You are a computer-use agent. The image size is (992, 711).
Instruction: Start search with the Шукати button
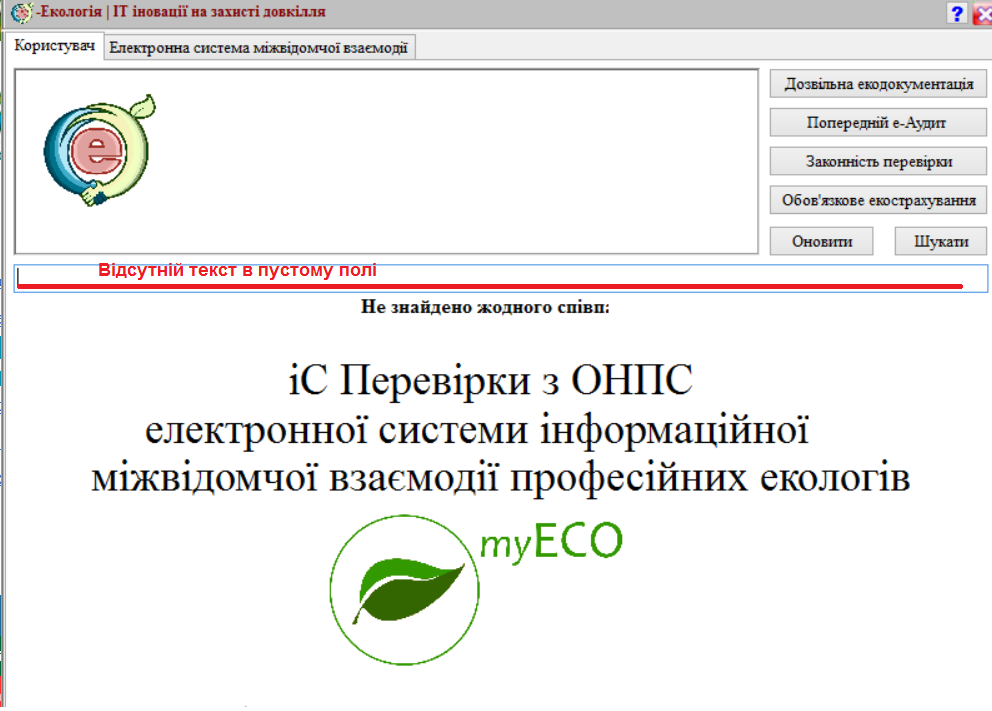(941, 241)
